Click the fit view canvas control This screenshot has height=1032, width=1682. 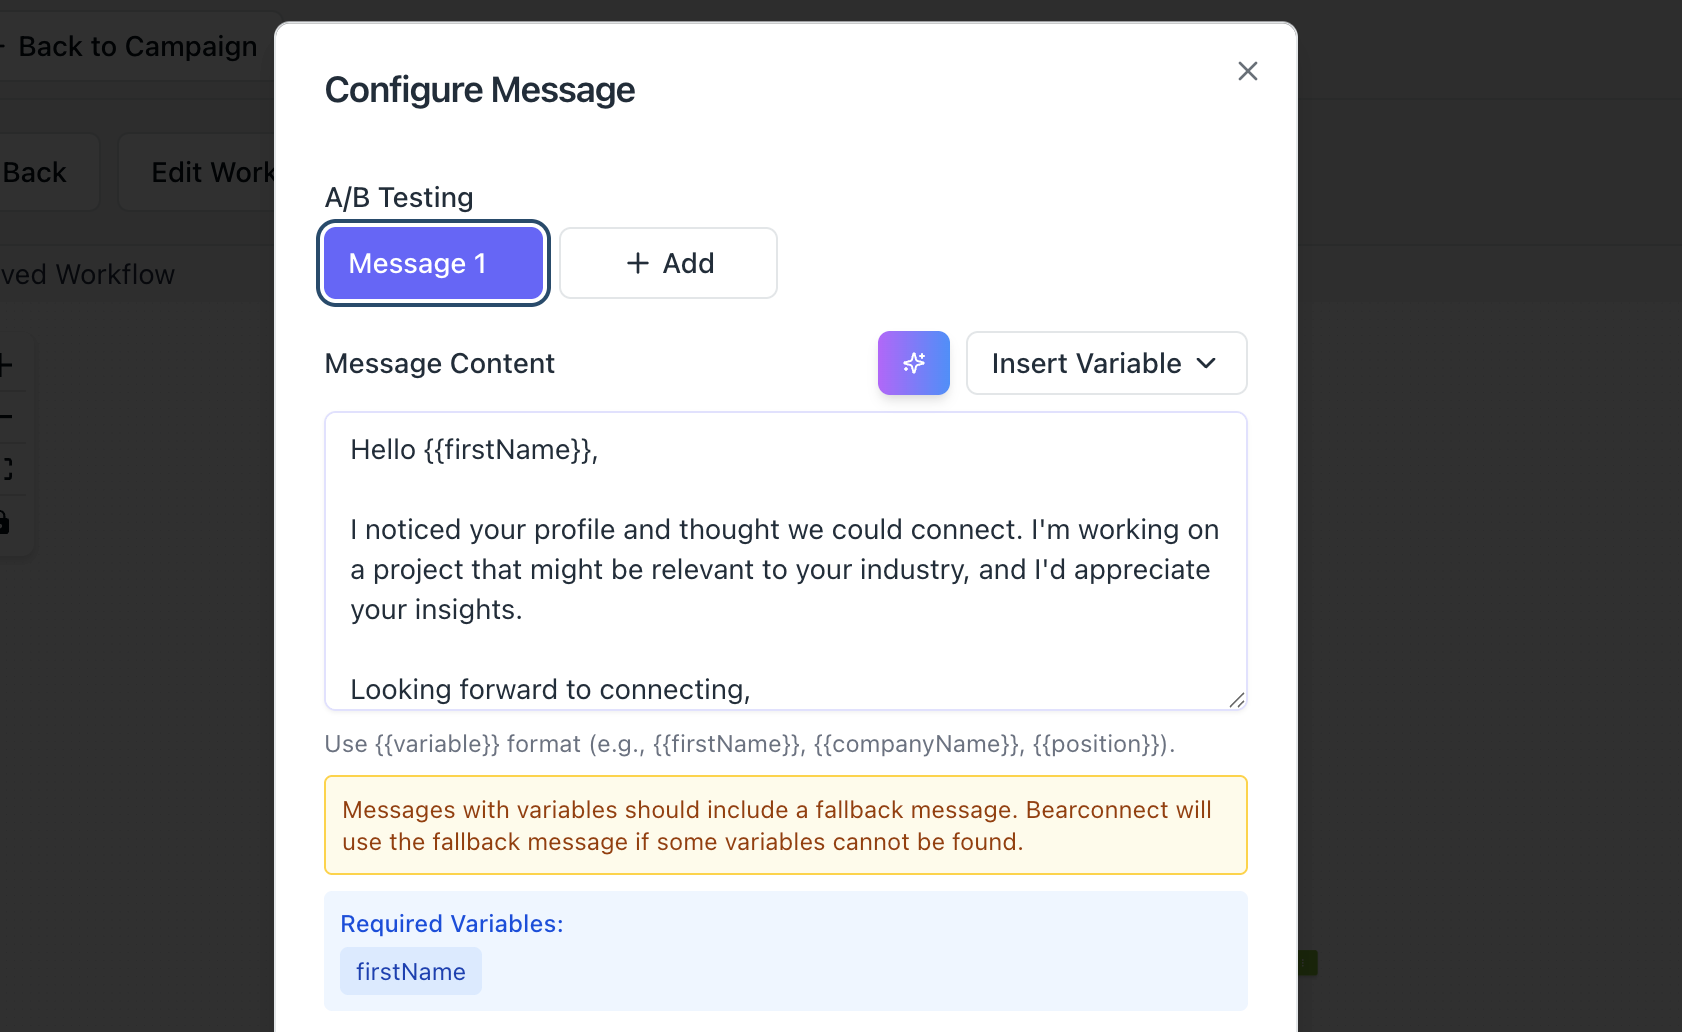[x=6, y=469]
